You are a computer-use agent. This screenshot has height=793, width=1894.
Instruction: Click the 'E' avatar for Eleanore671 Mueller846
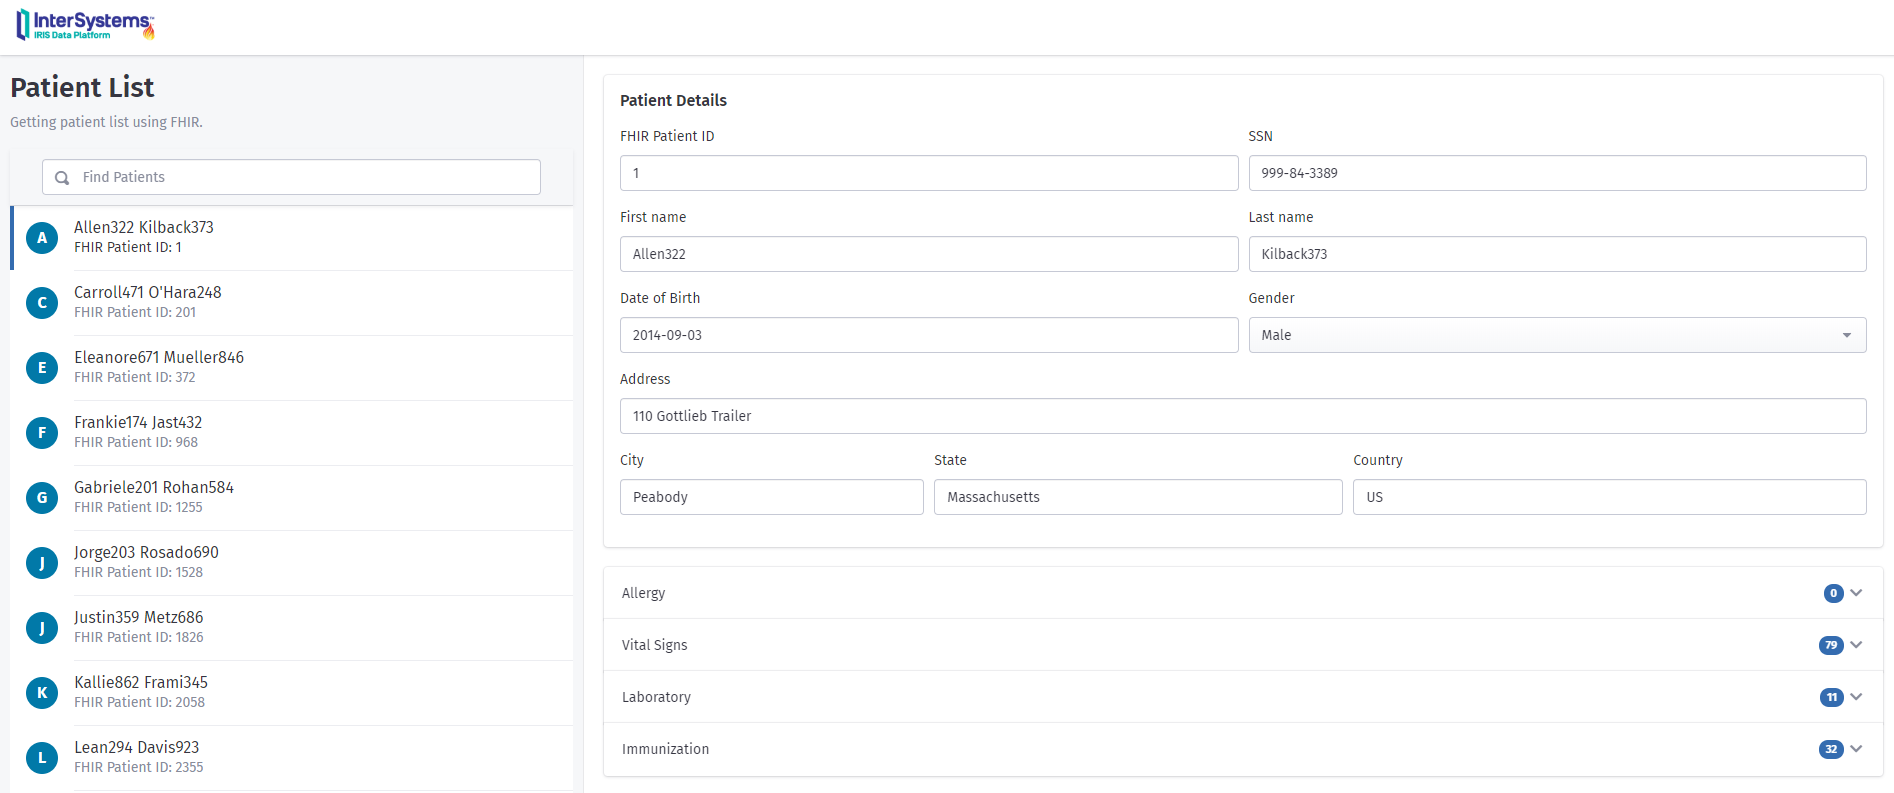point(42,368)
